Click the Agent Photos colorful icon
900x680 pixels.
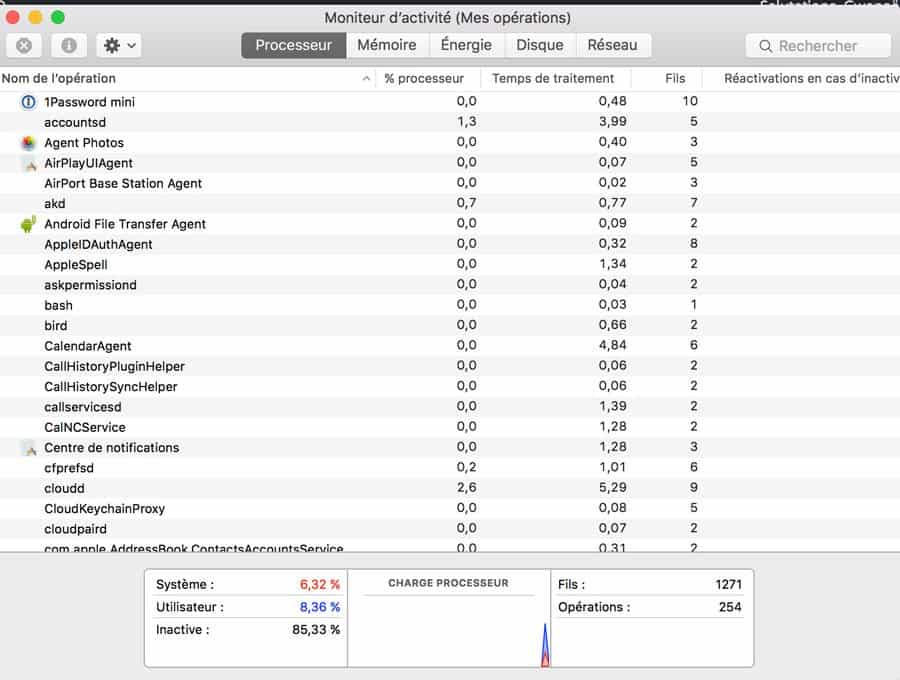[x=28, y=143]
